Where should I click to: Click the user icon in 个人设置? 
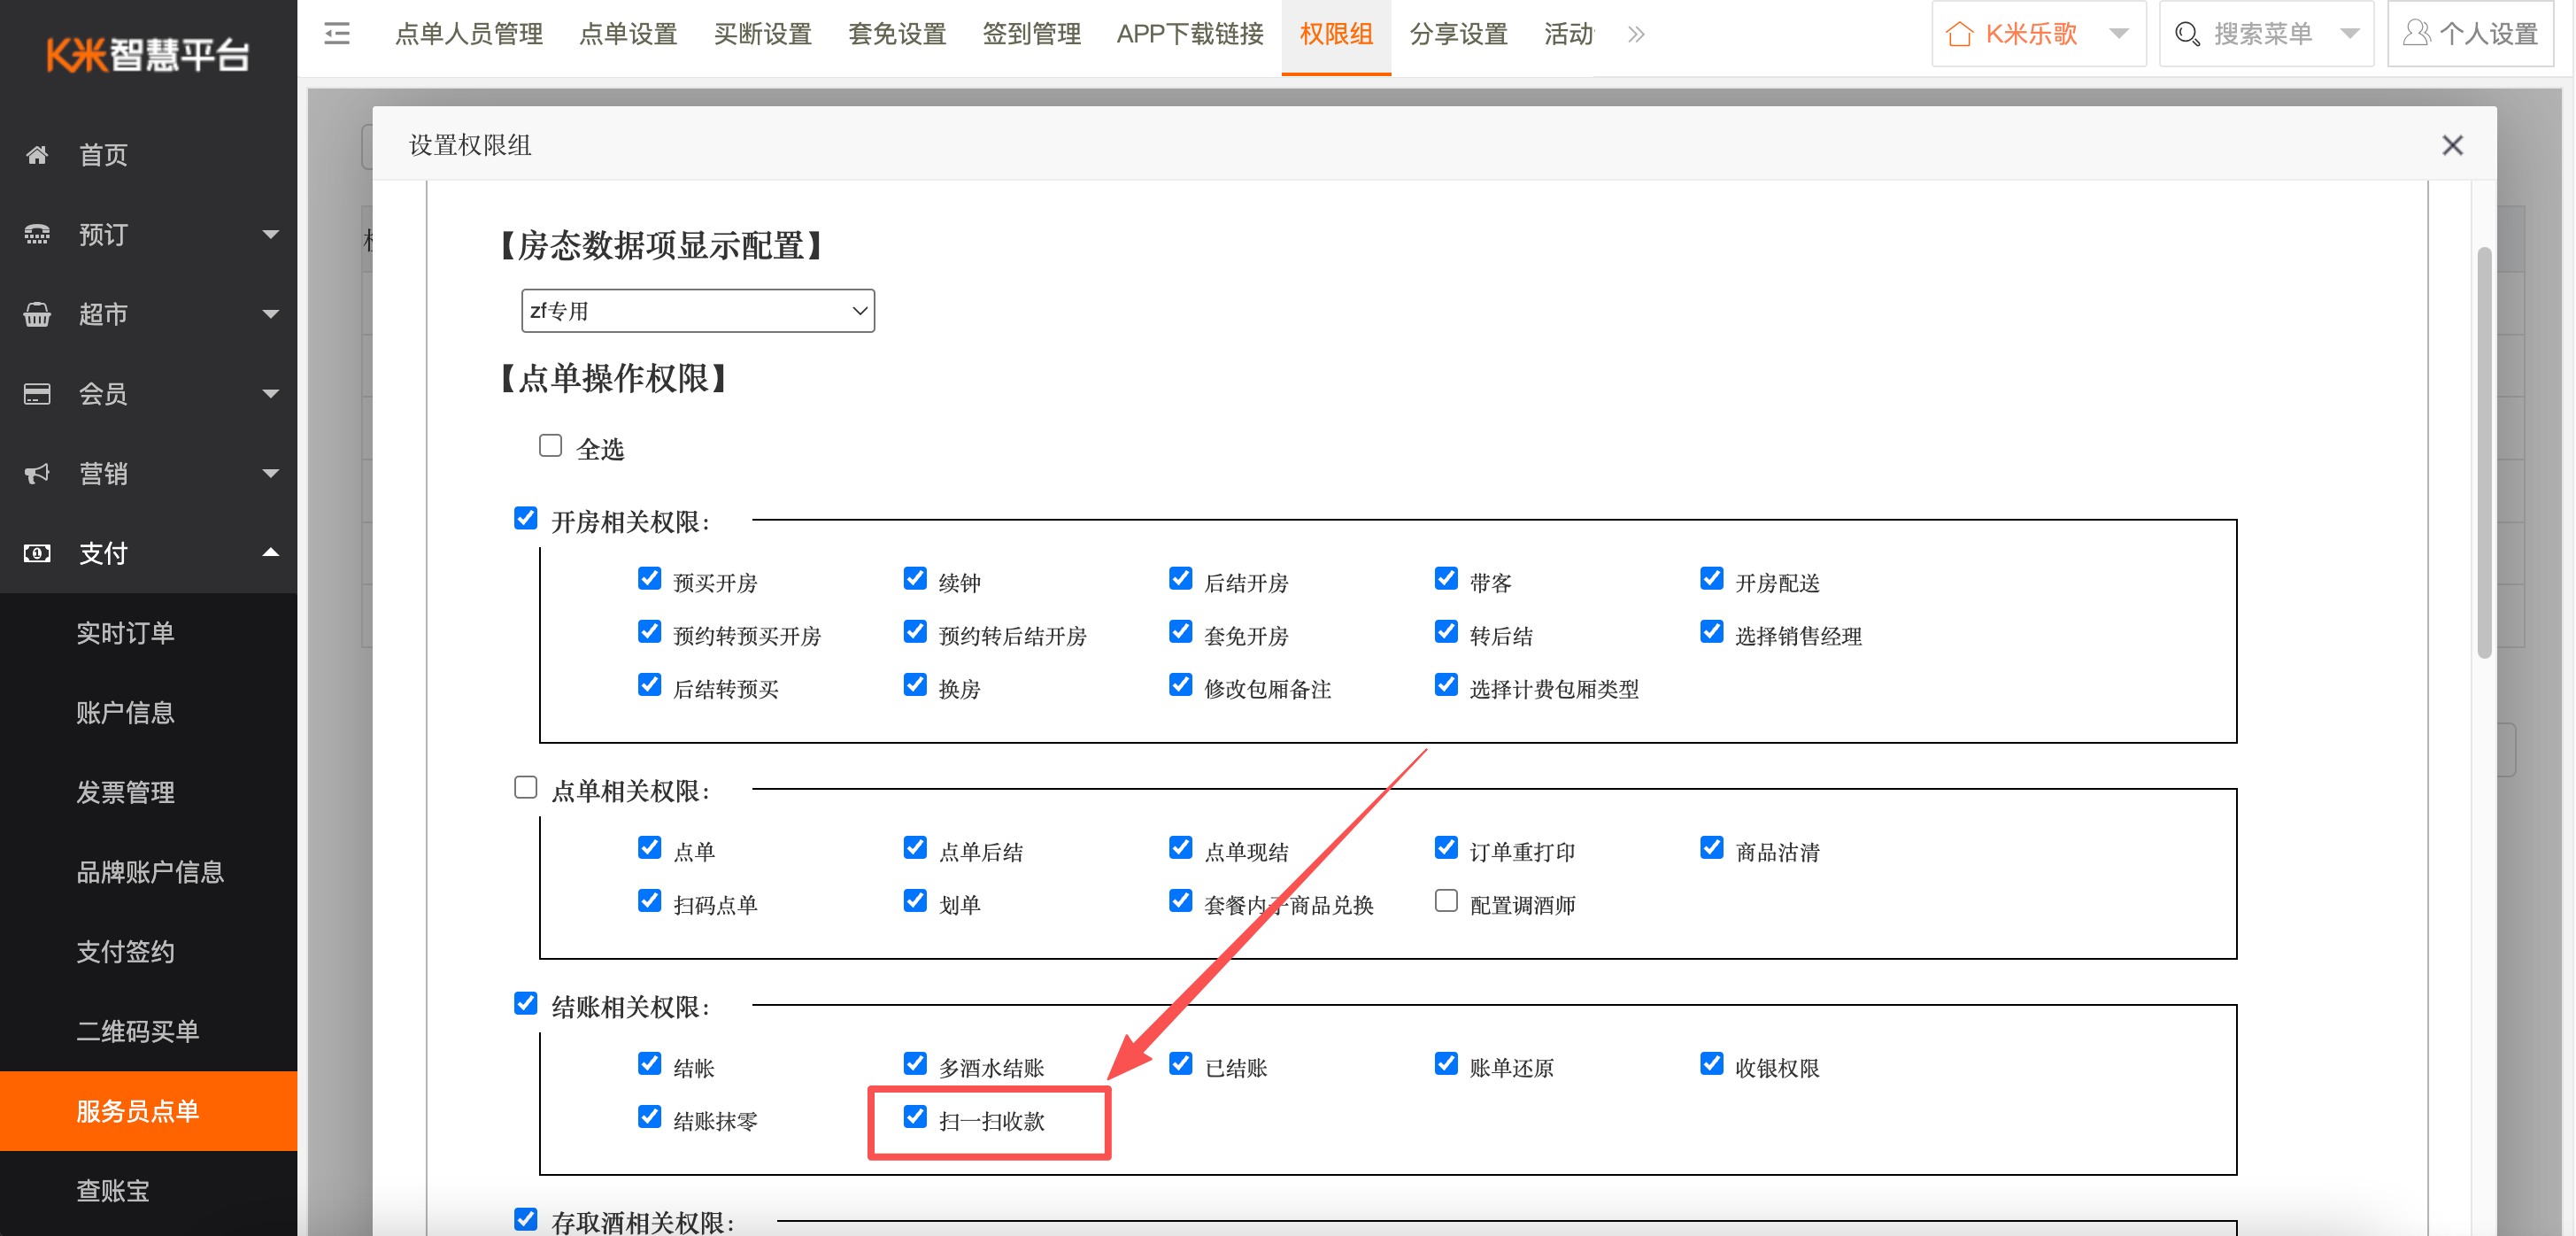(2416, 34)
